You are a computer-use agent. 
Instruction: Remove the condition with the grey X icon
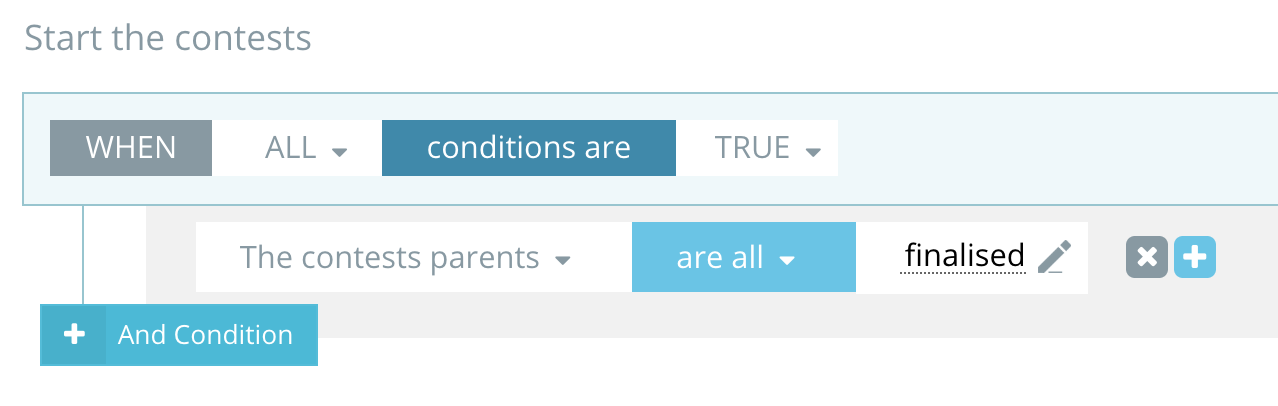point(1147,258)
